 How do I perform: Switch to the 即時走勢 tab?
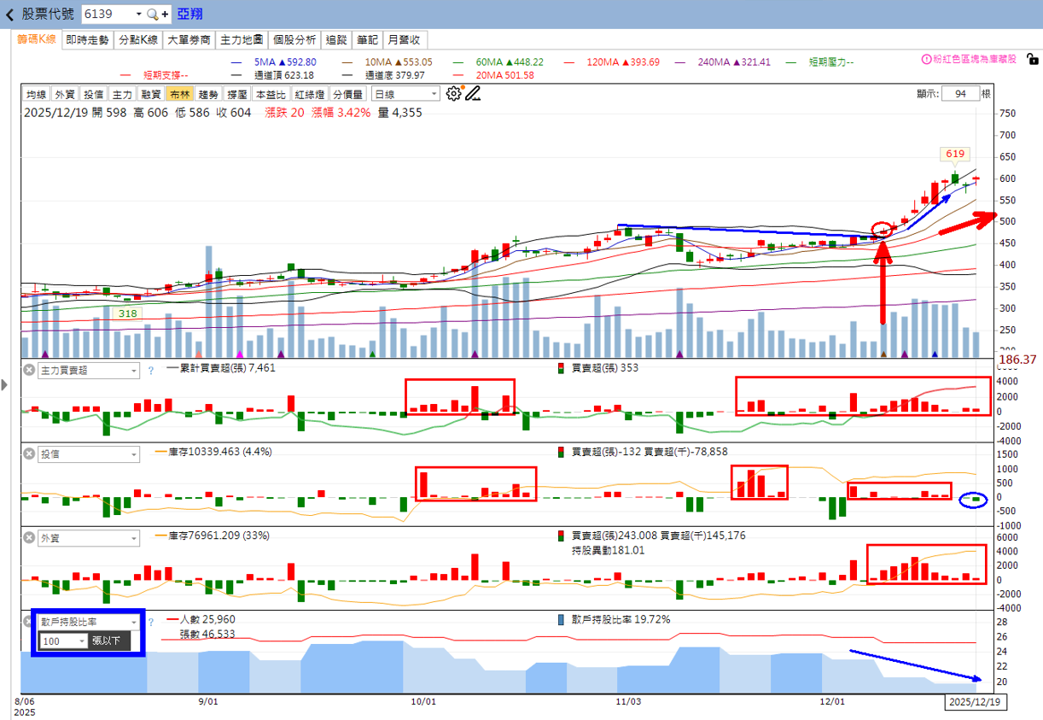[87, 40]
